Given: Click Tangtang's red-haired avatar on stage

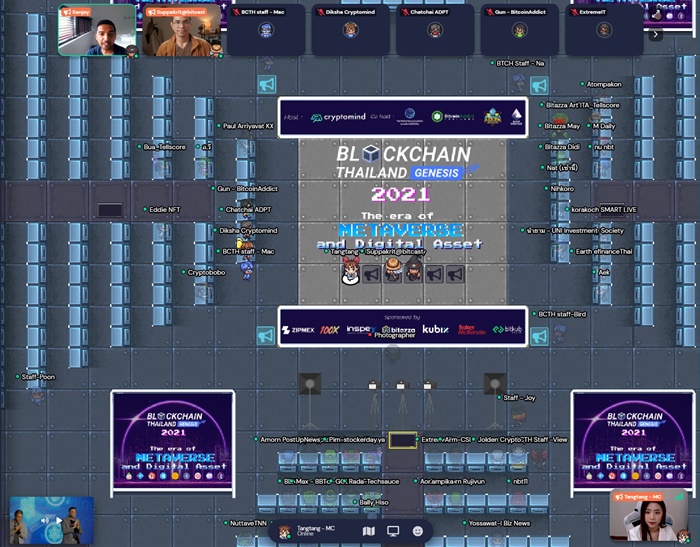Looking at the screenshot, I should click(x=350, y=271).
